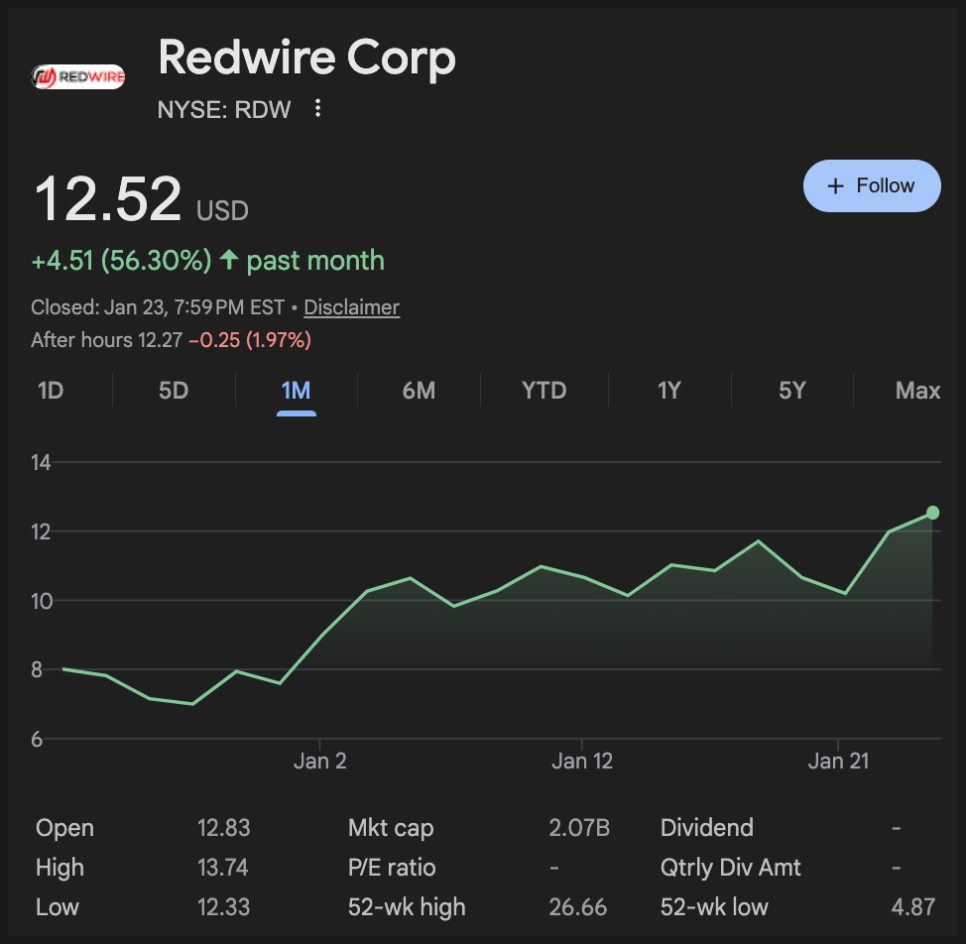The image size is (966, 944).
Task: Click the plus Follow button
Action: pyautogui.click(x=871, y=186)
